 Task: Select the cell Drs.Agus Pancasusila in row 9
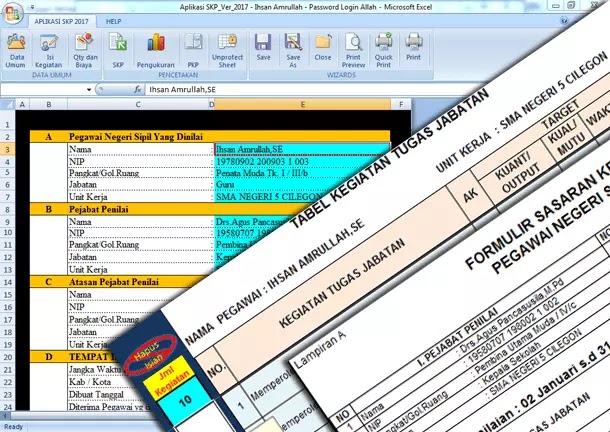coord(253,221)
